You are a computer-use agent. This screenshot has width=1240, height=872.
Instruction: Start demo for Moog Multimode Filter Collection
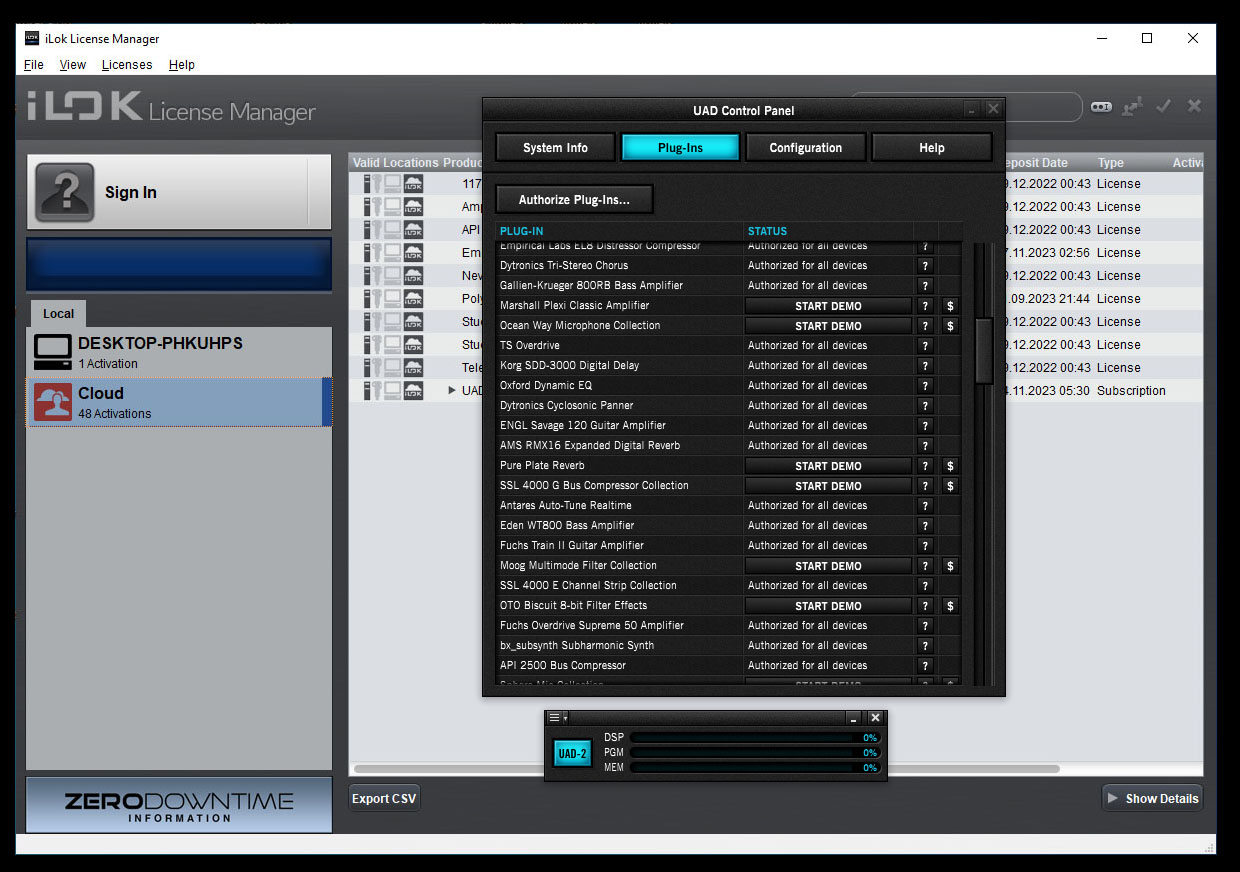pyautogui.click(x=828, y=566)
